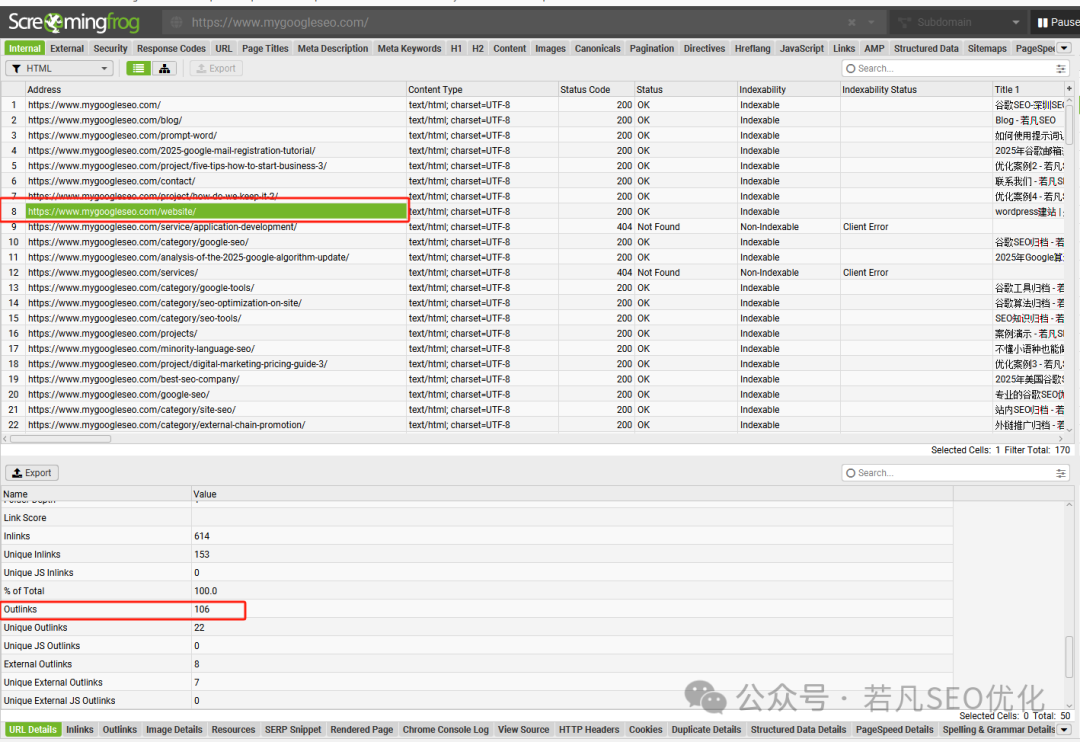Click the lower search filter options icon
Viewport: 1080px width, 742px height.
click(1061, 473)
